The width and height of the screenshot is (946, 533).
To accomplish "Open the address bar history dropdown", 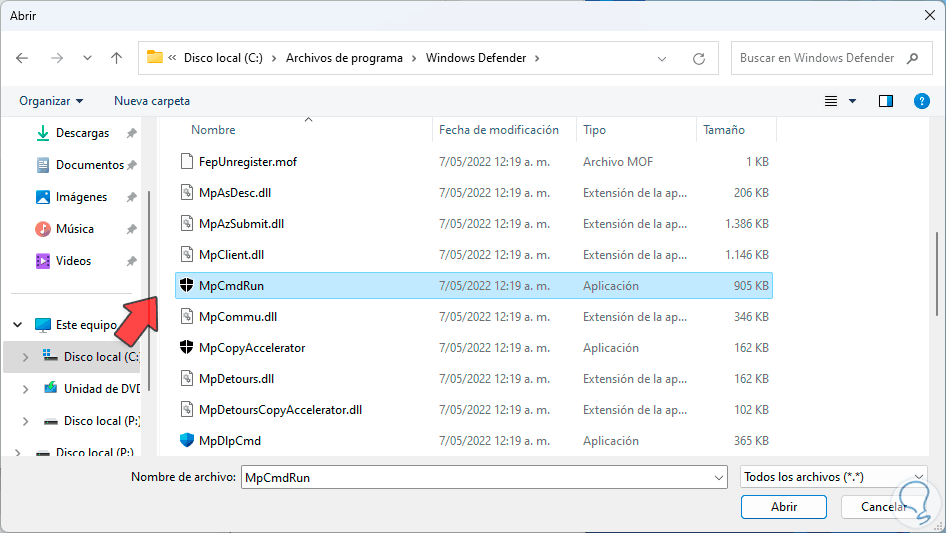I will 662,59.
